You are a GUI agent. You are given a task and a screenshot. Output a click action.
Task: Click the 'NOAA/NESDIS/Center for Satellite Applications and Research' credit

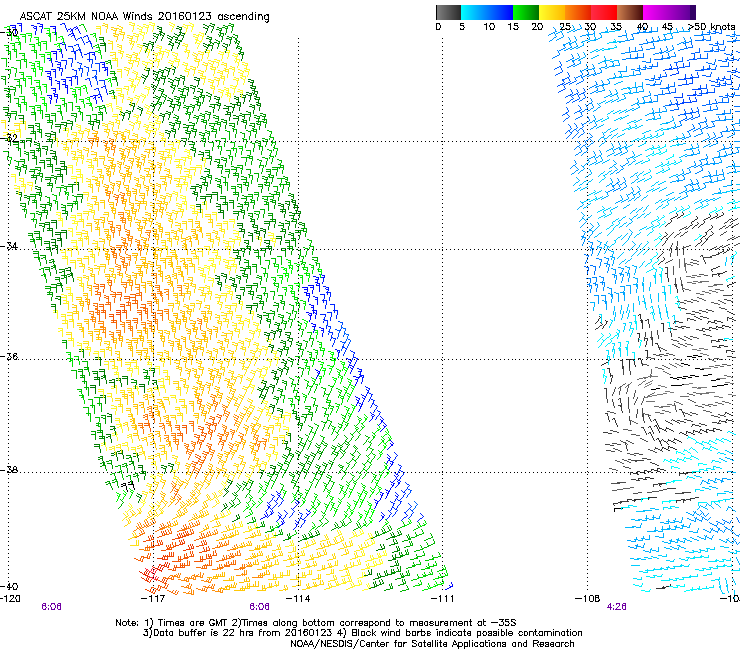[432, 644]
